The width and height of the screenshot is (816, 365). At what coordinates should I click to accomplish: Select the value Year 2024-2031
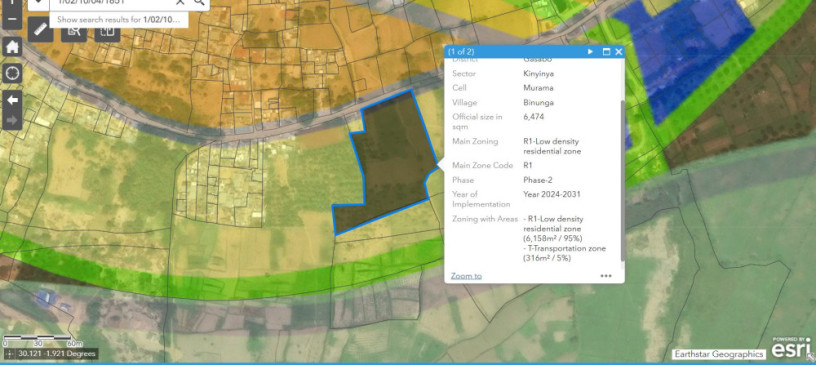point(552,195)
